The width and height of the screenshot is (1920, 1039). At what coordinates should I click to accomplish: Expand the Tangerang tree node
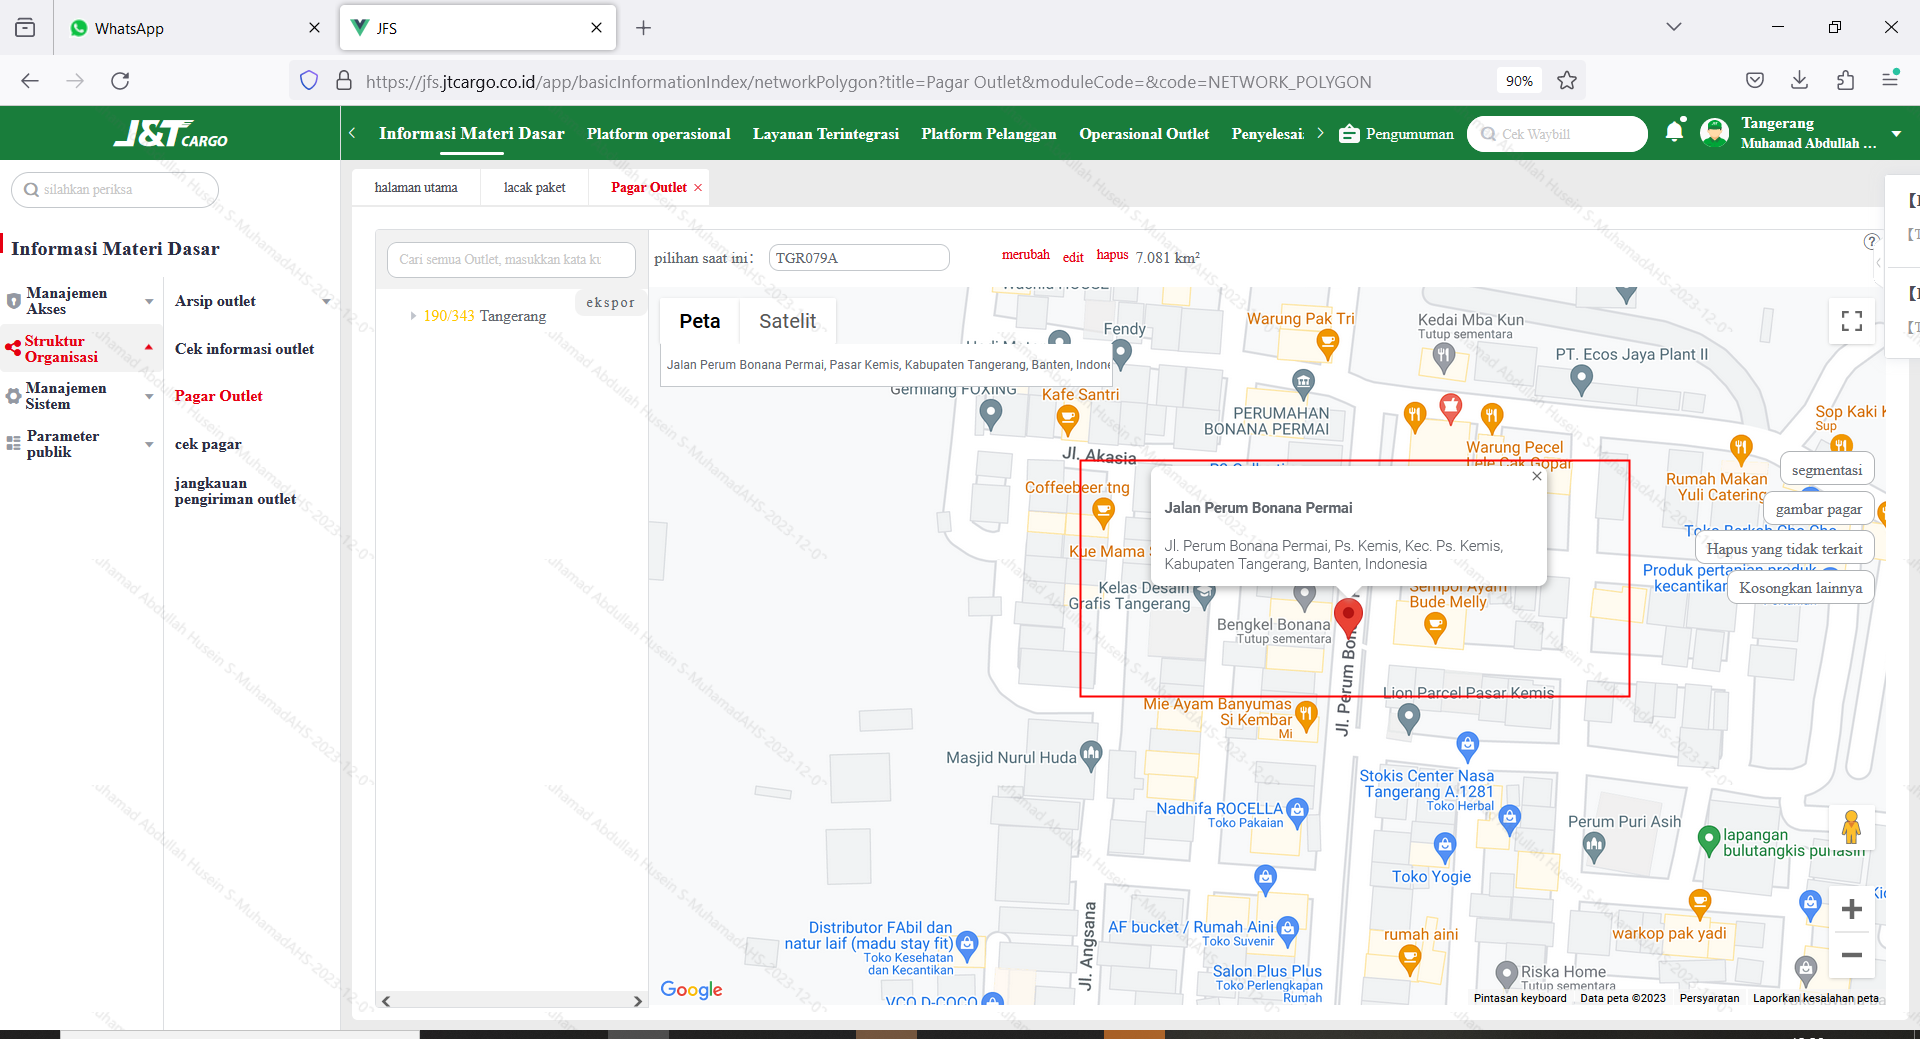[413, 316]
